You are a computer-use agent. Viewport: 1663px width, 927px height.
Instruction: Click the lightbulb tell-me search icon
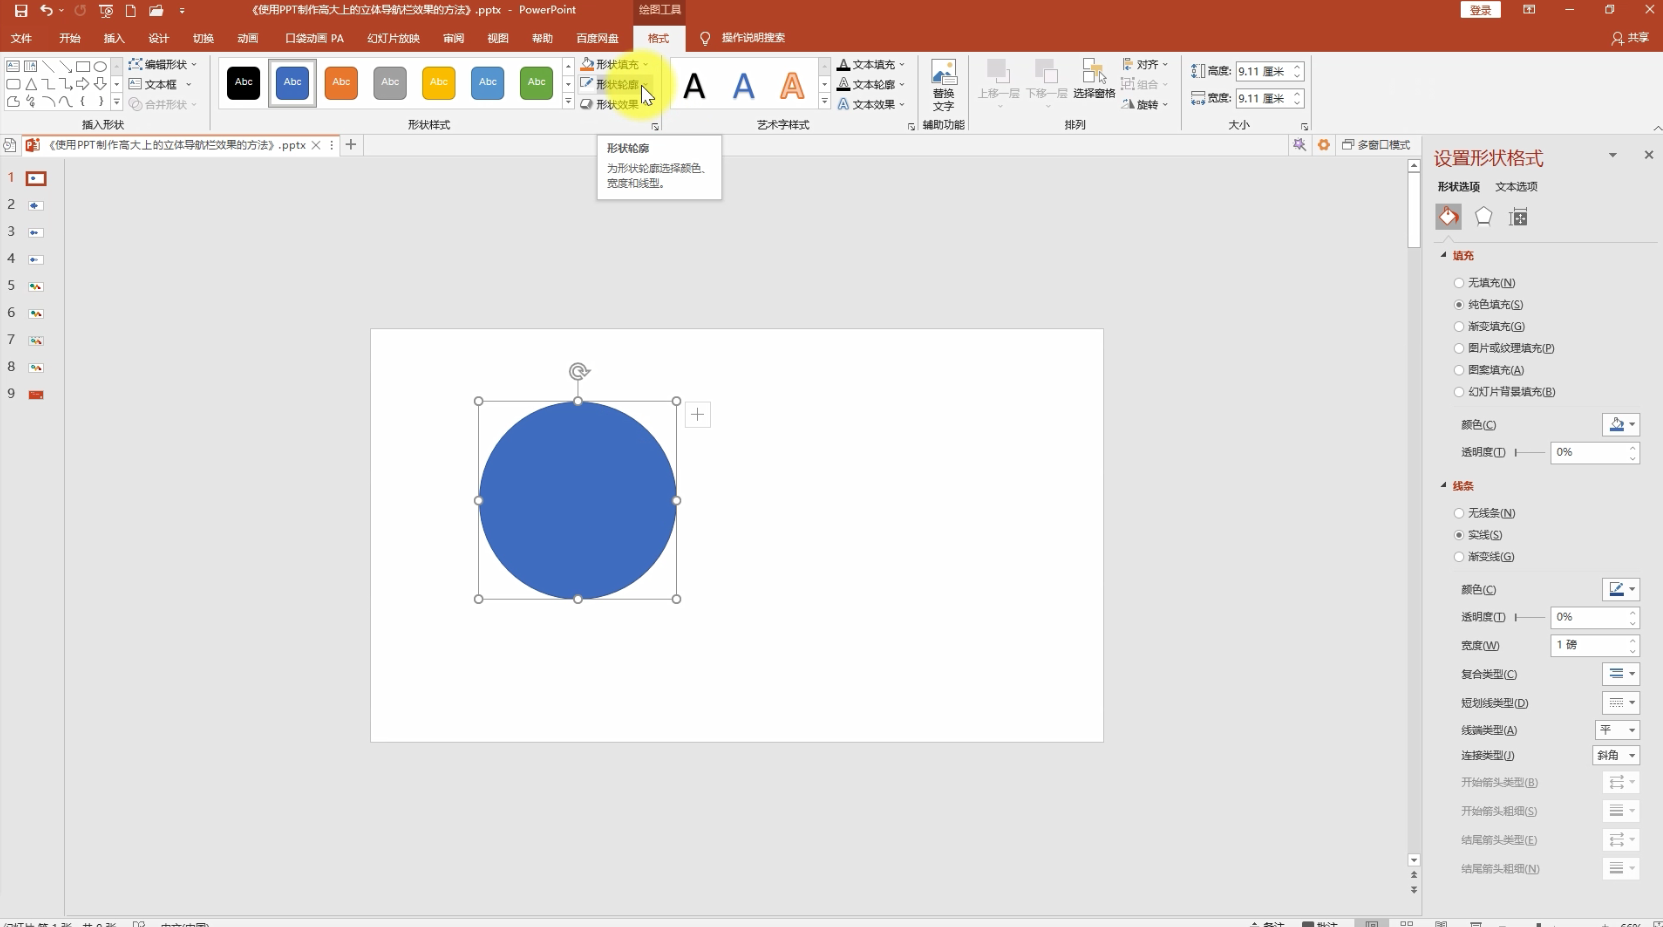(705, 38)
